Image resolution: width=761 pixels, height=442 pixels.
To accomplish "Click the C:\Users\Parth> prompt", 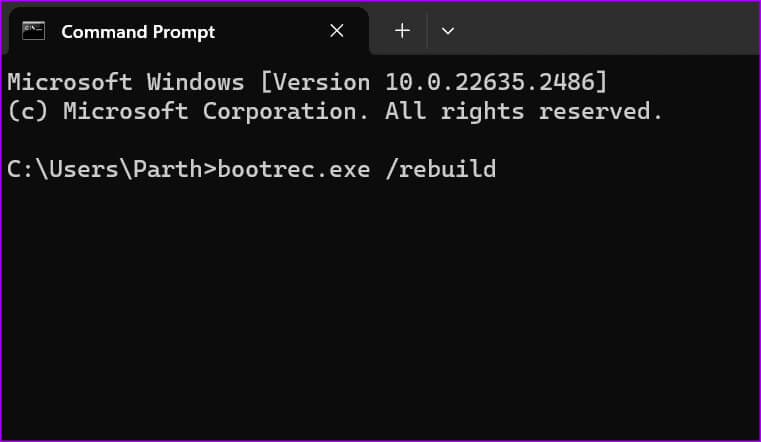I will pos(112,169).
